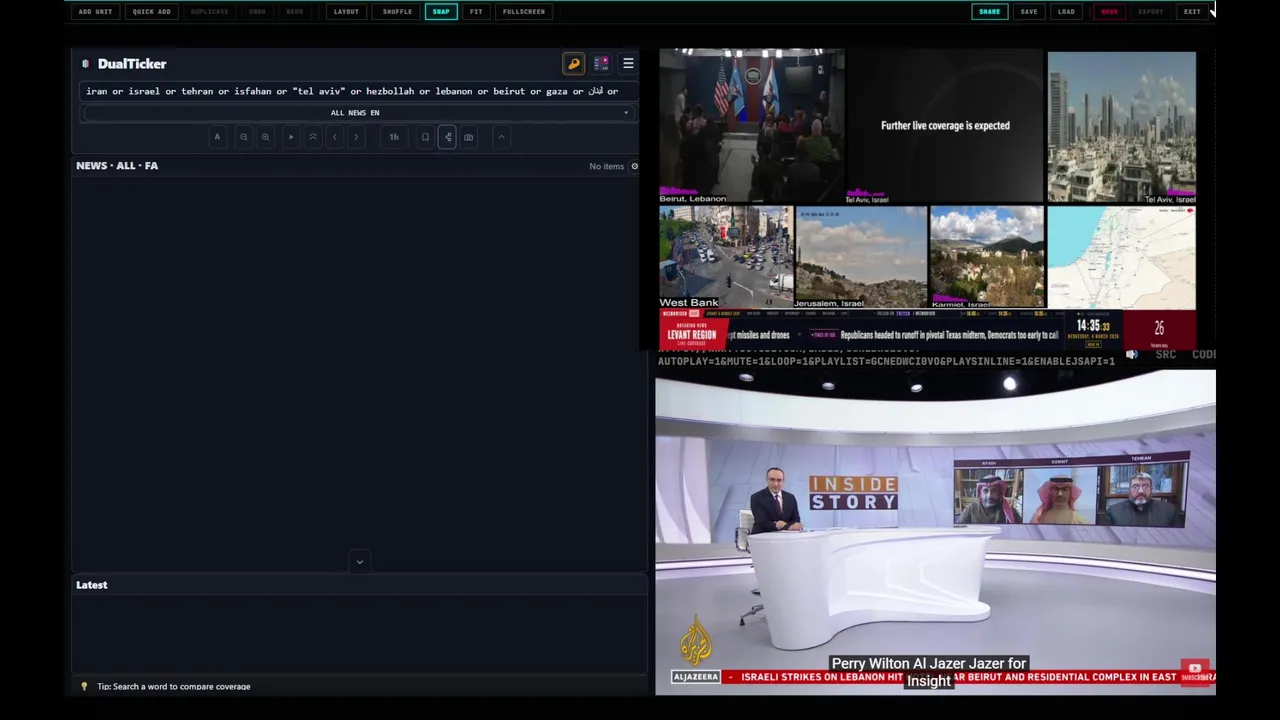Take snapshot with camera icon
1280x720 pixels.
469,137
